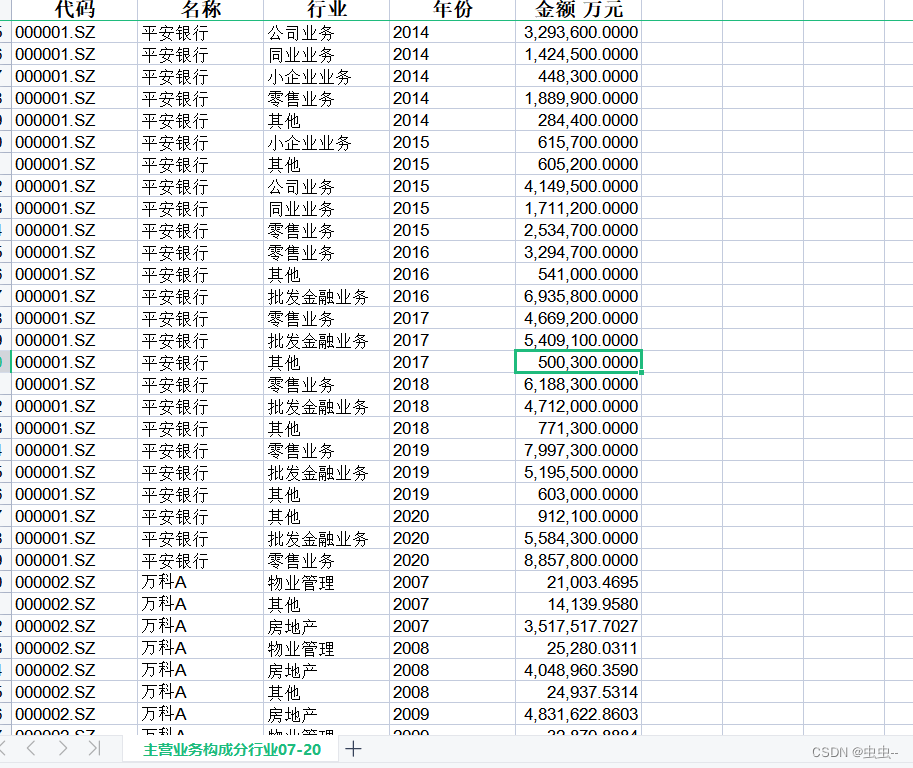Select the 年份 column header cell
The image size is (913, 768).
pos(452,9)
